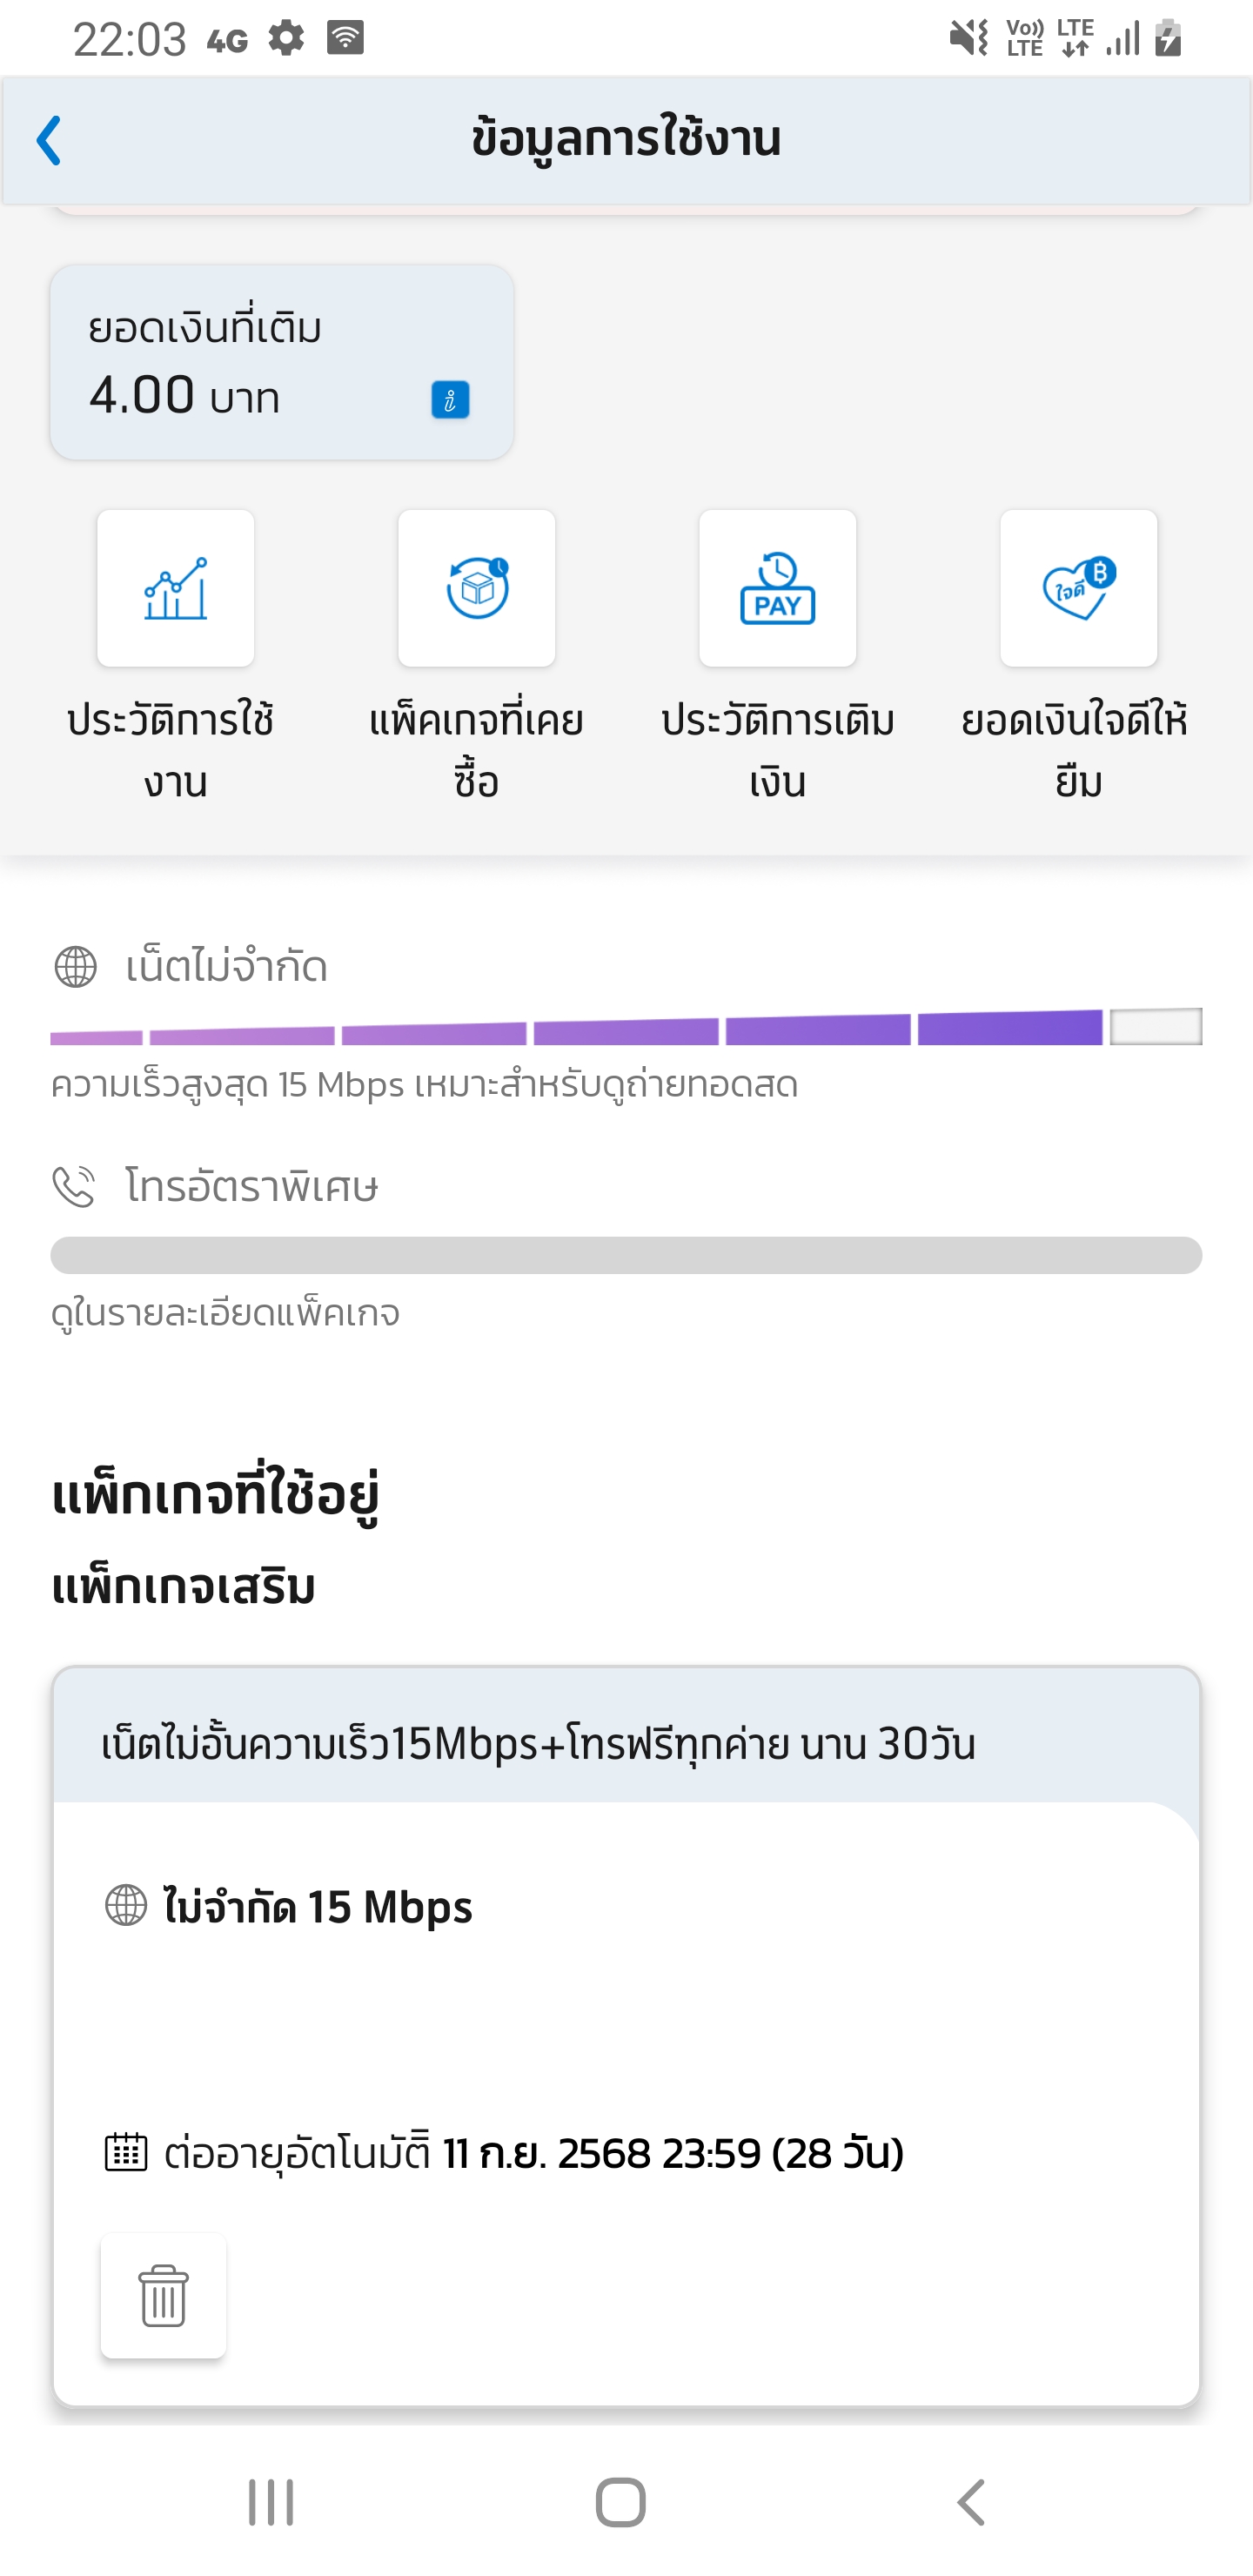This screenshot has width=1253, height=2576.
Task: Tap the globe icon next to เน็ตไม่จำกัด
Action: click(x=76, y=967)
